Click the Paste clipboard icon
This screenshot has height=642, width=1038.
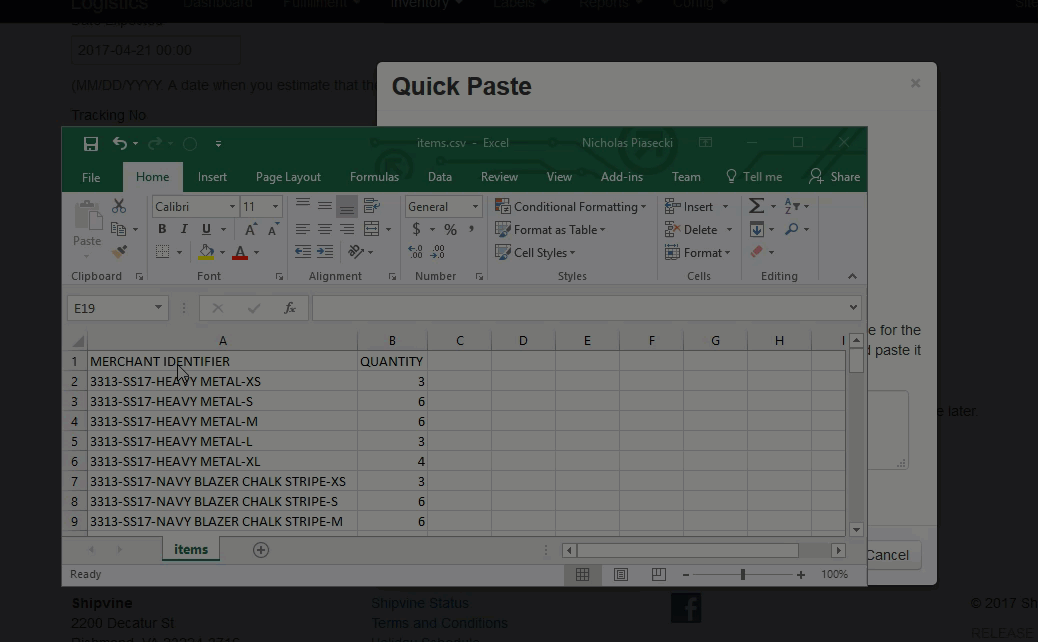(x=87, y=216)
